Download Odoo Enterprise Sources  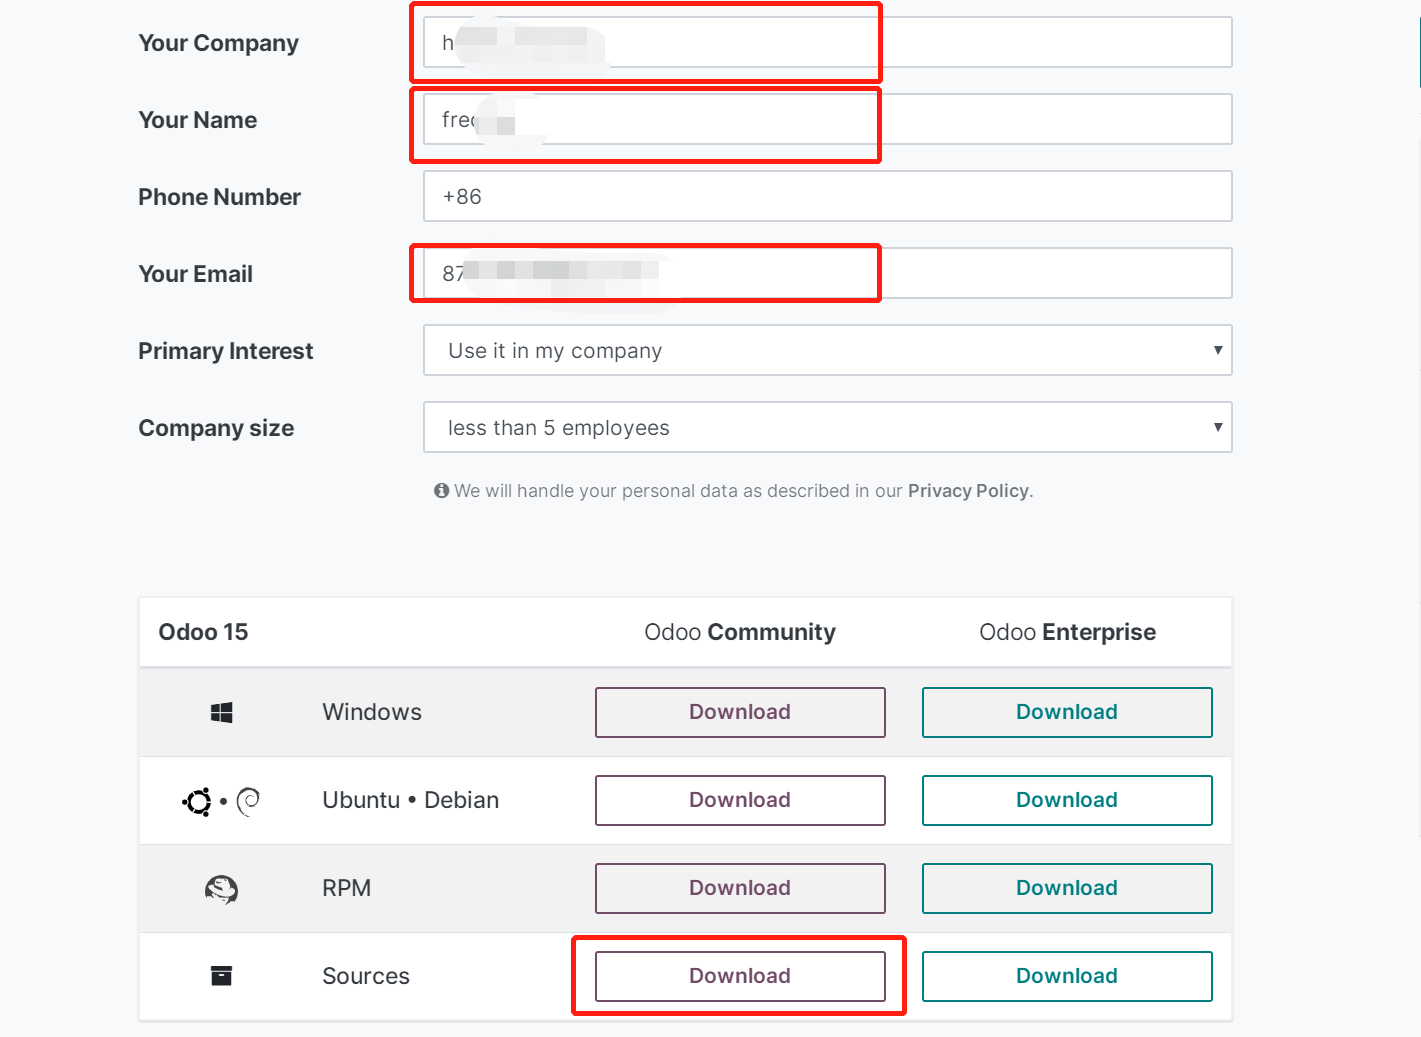[x=1066, y=976]
